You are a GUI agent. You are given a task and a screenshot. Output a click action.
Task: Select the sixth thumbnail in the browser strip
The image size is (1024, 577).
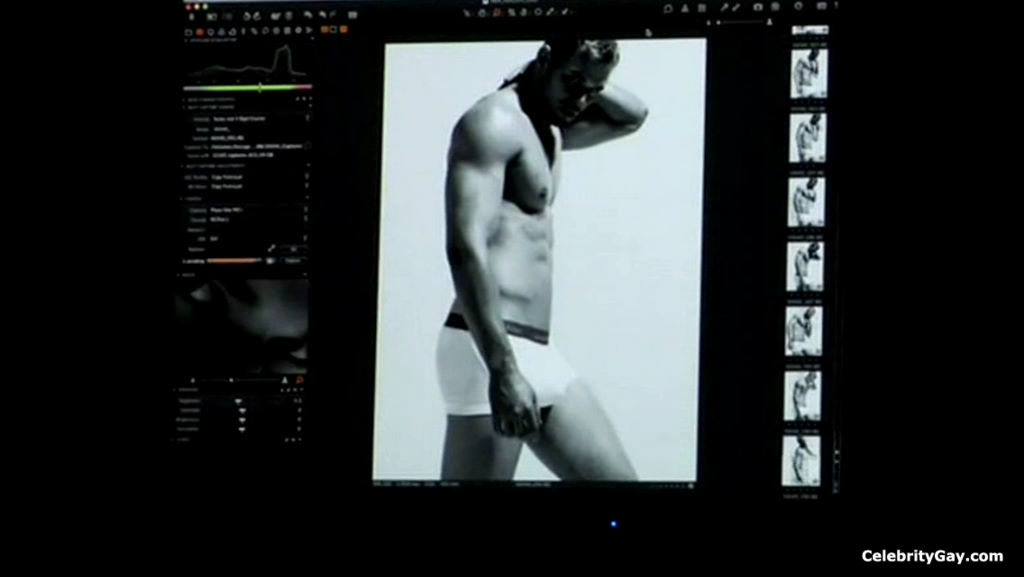click(x=803, y=396)
